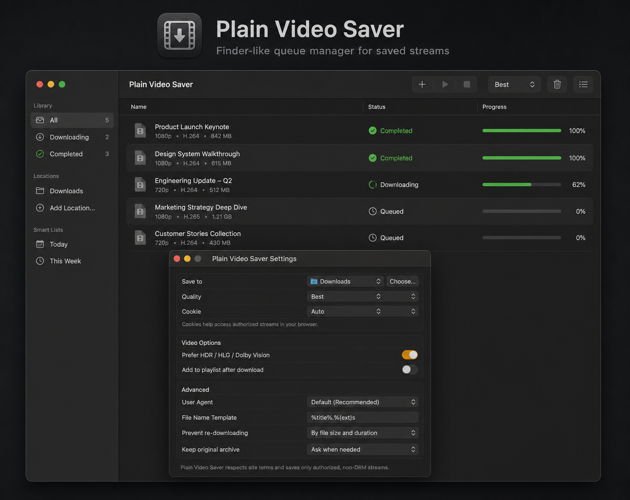Click the spinner icon on Engineering Update row

coord(372,184)
